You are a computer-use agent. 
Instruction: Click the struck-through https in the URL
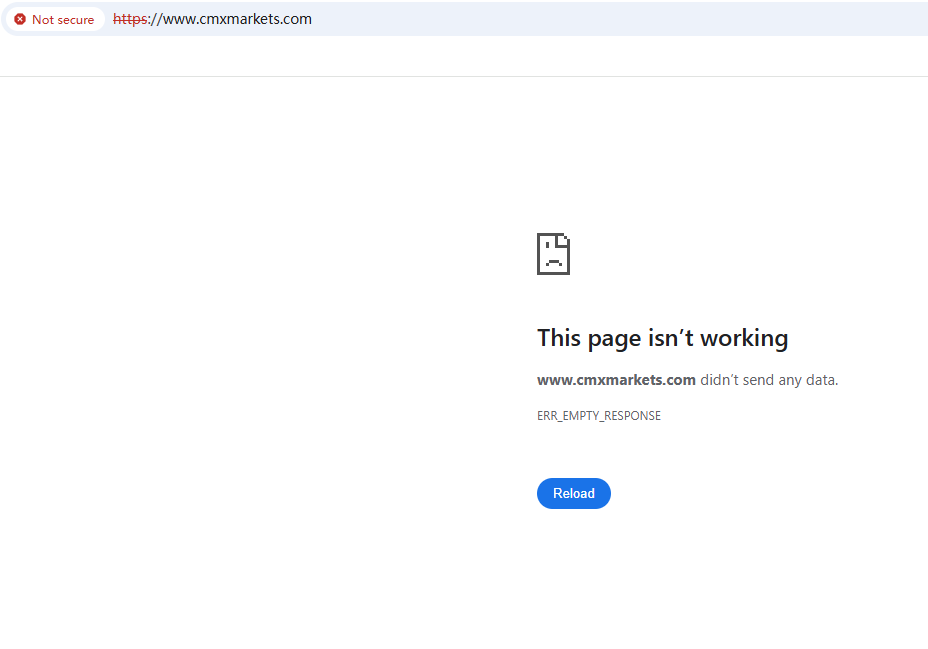coord(130,19)
